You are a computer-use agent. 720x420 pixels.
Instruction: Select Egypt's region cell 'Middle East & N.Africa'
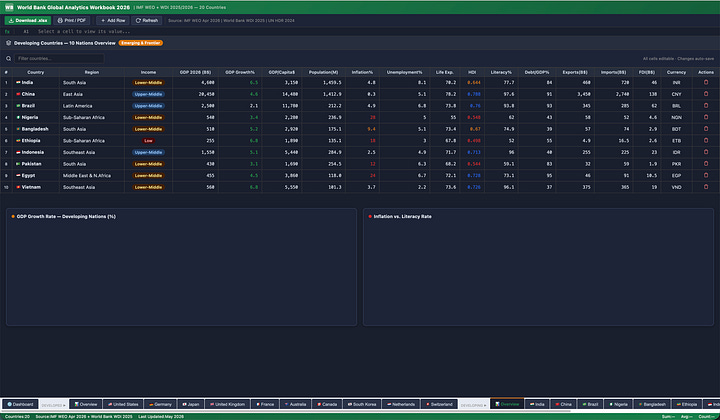click(x=91, y=175)
